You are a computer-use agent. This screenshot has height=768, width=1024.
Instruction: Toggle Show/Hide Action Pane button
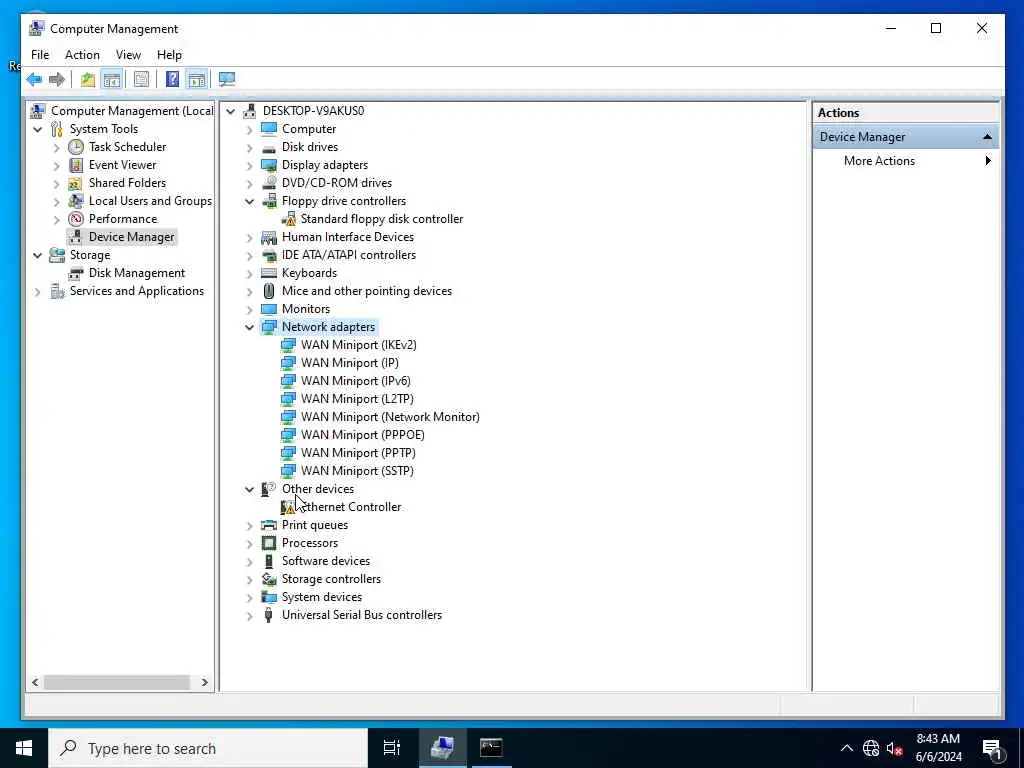[197, 80]
